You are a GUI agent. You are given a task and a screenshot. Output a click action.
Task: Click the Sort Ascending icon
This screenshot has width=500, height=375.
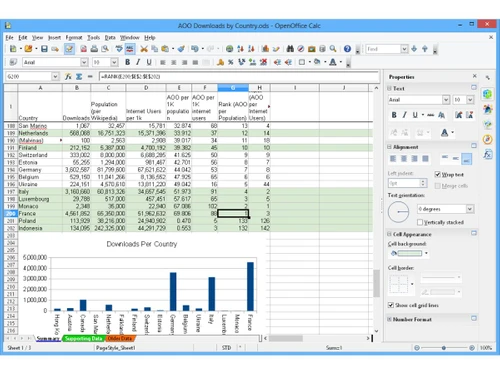pos(240,49)
